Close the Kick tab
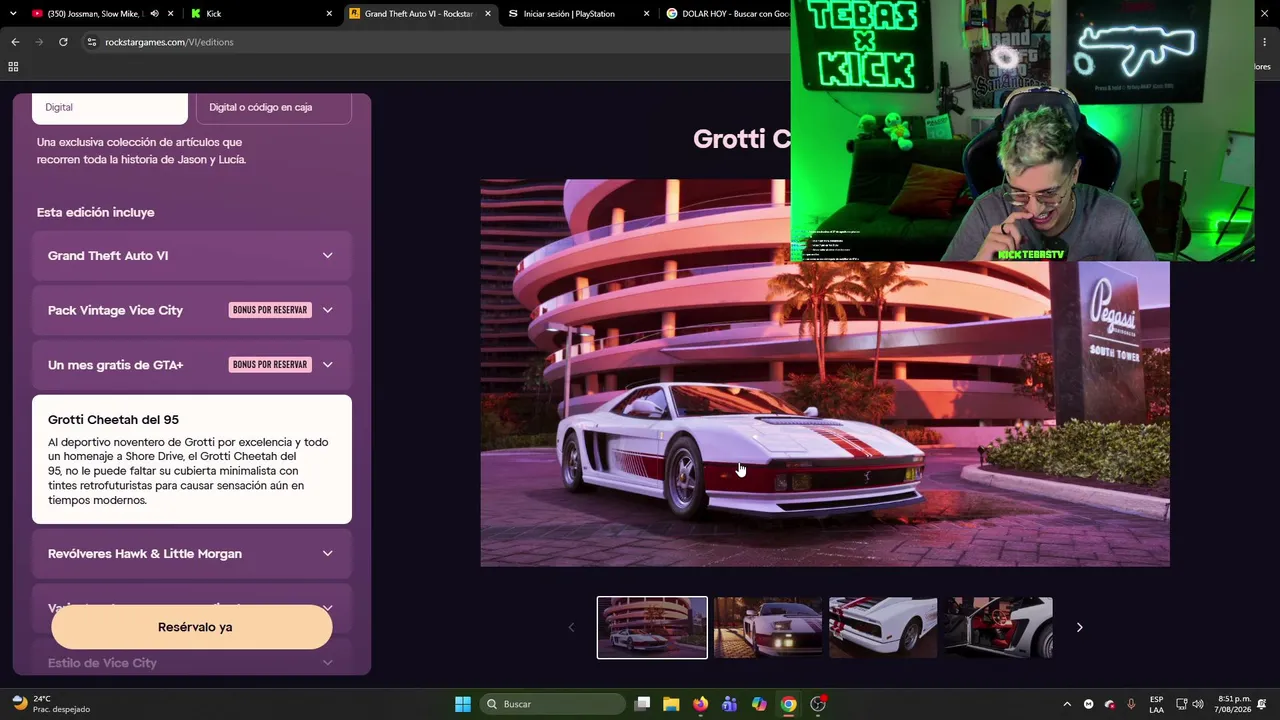The height and width of the screenshot is (720, 1280). click(329, 14)
